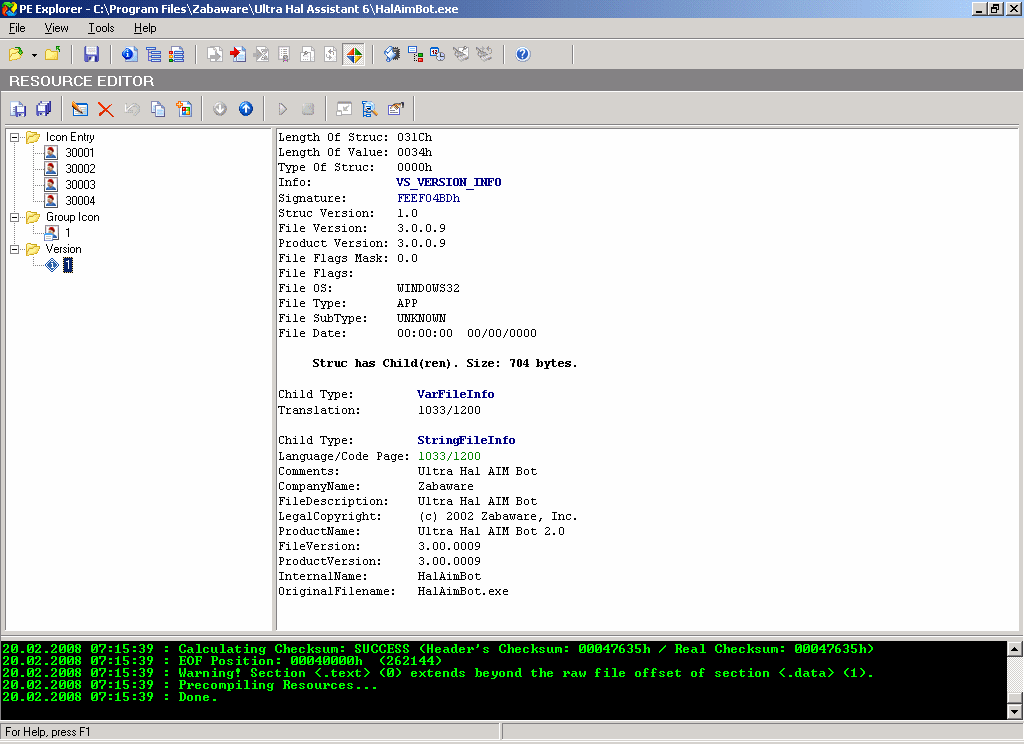This screenshot has height=744, width=1024.
Task: Click the Save All Resources double-floppy icon
Action: pyautogui.click(x=44, y=109)
